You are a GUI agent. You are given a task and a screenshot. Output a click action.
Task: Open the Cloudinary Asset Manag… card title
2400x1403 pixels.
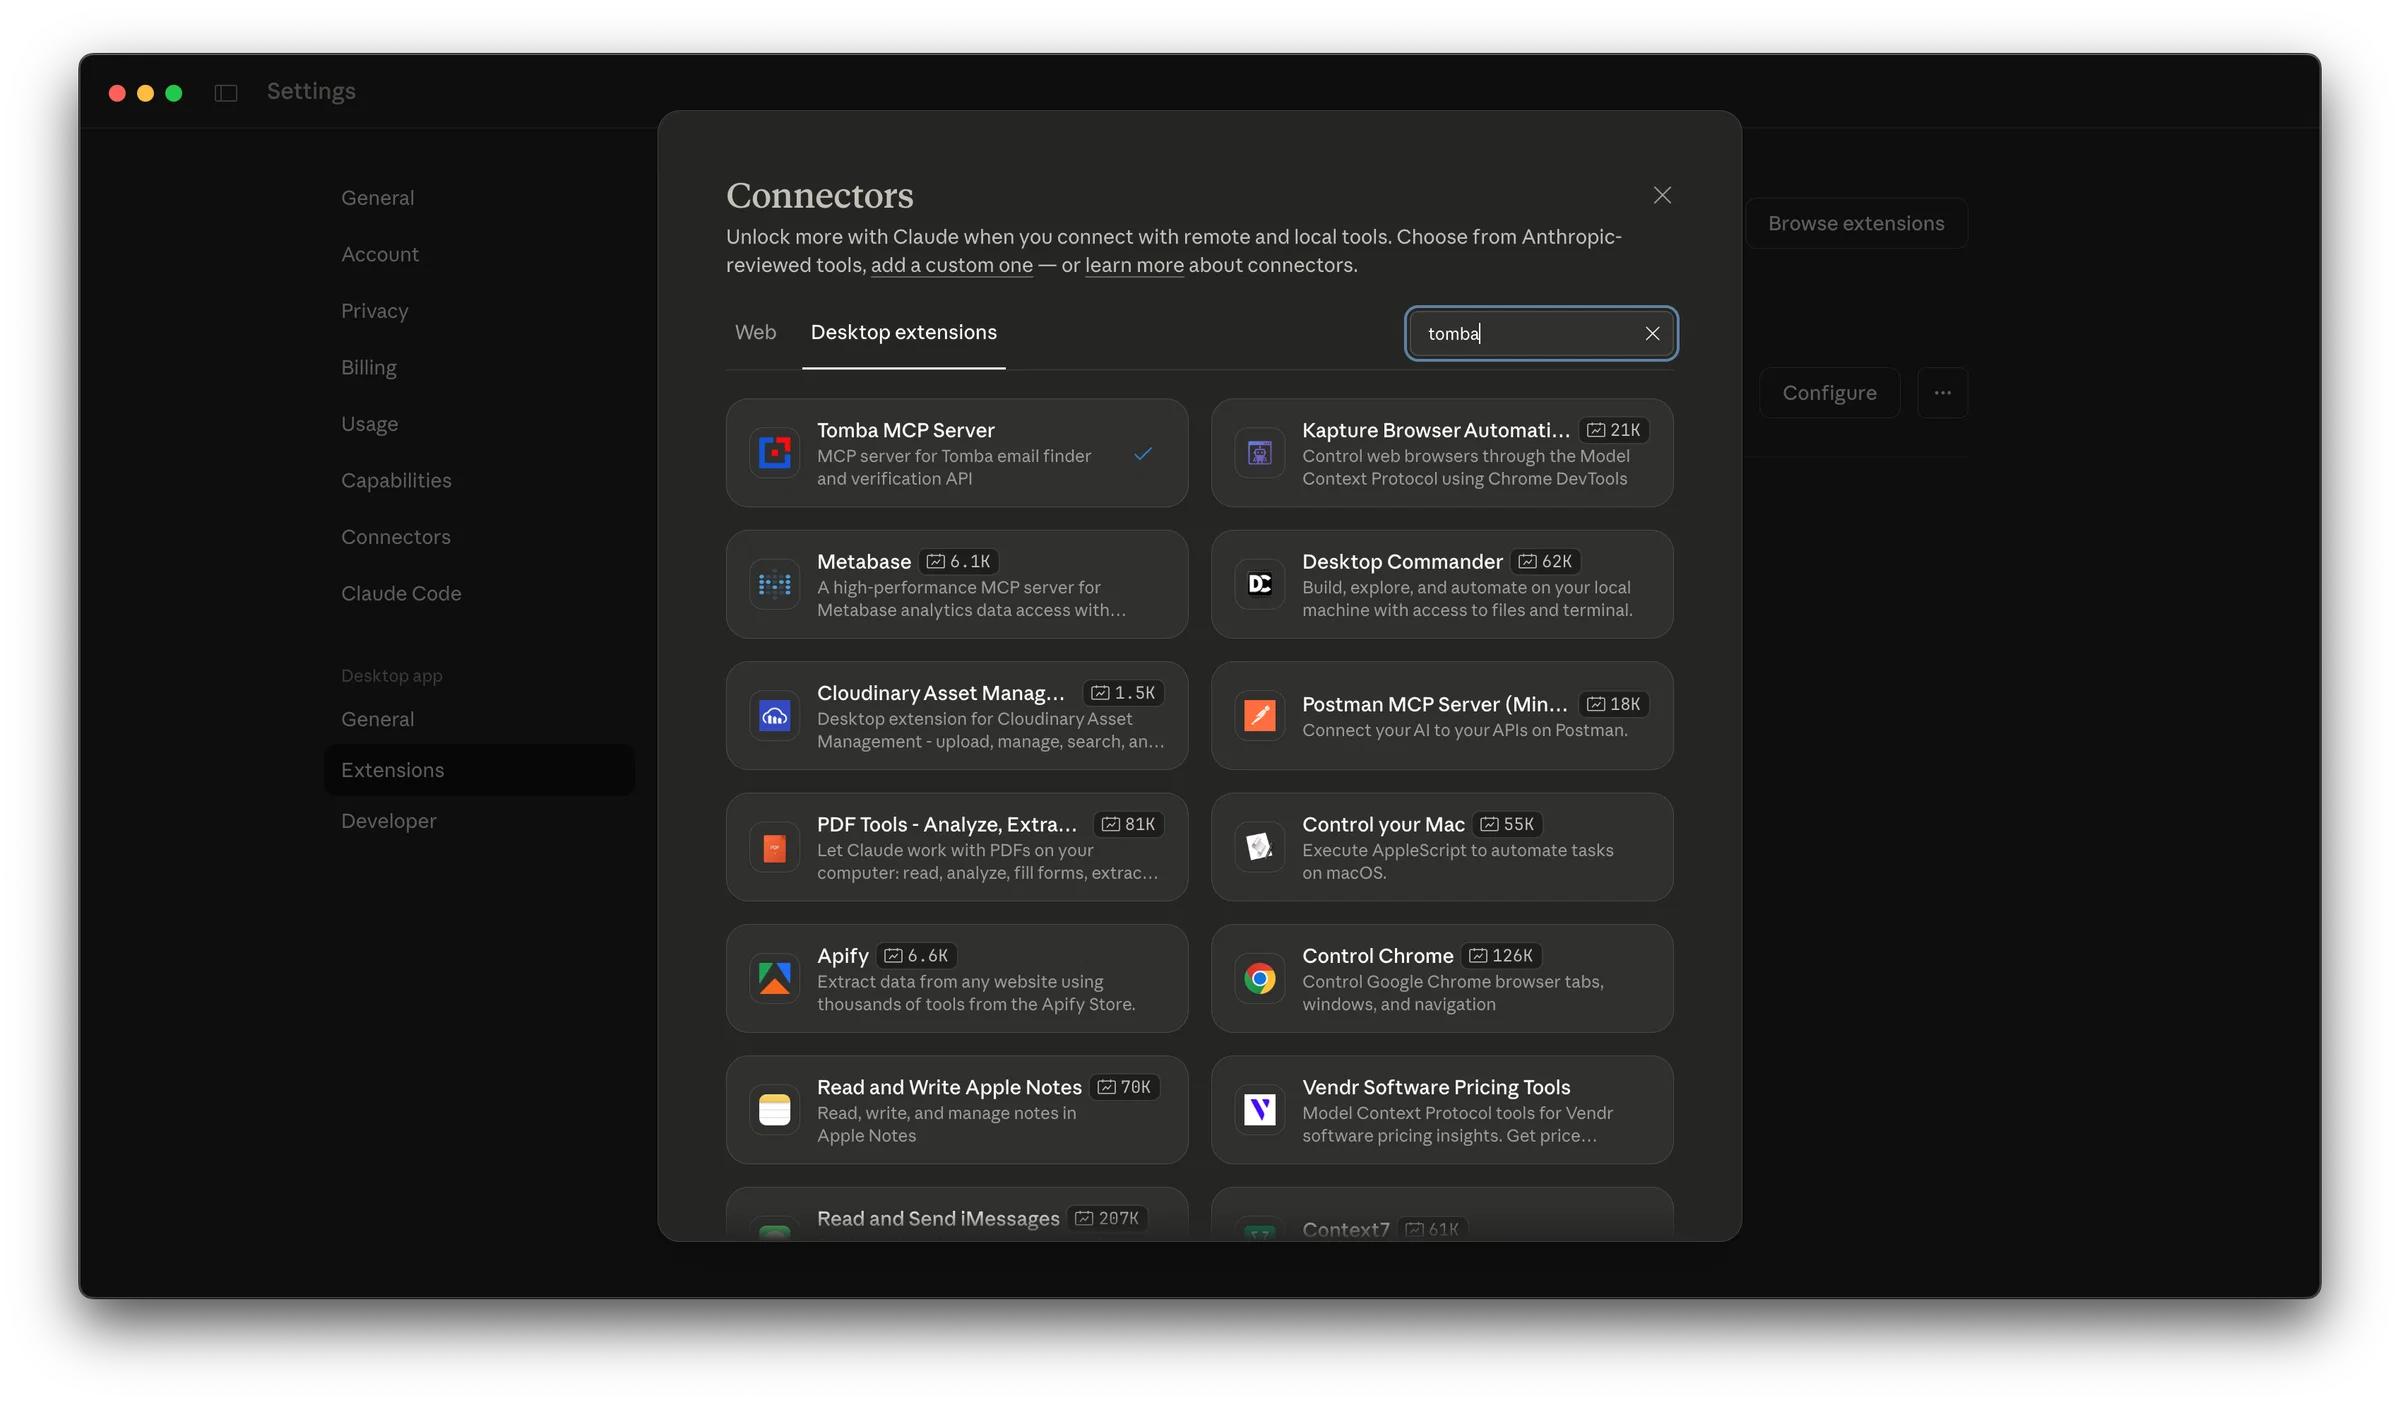coord(940,693)
